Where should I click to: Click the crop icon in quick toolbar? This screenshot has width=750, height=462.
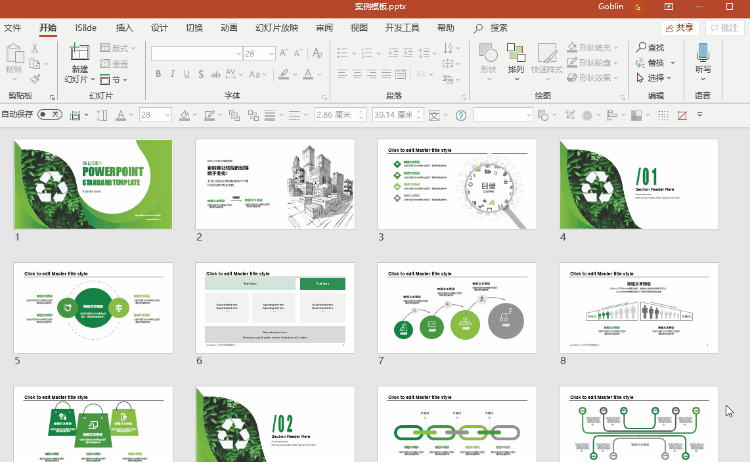pyautogui.click(x=570, y=115)
